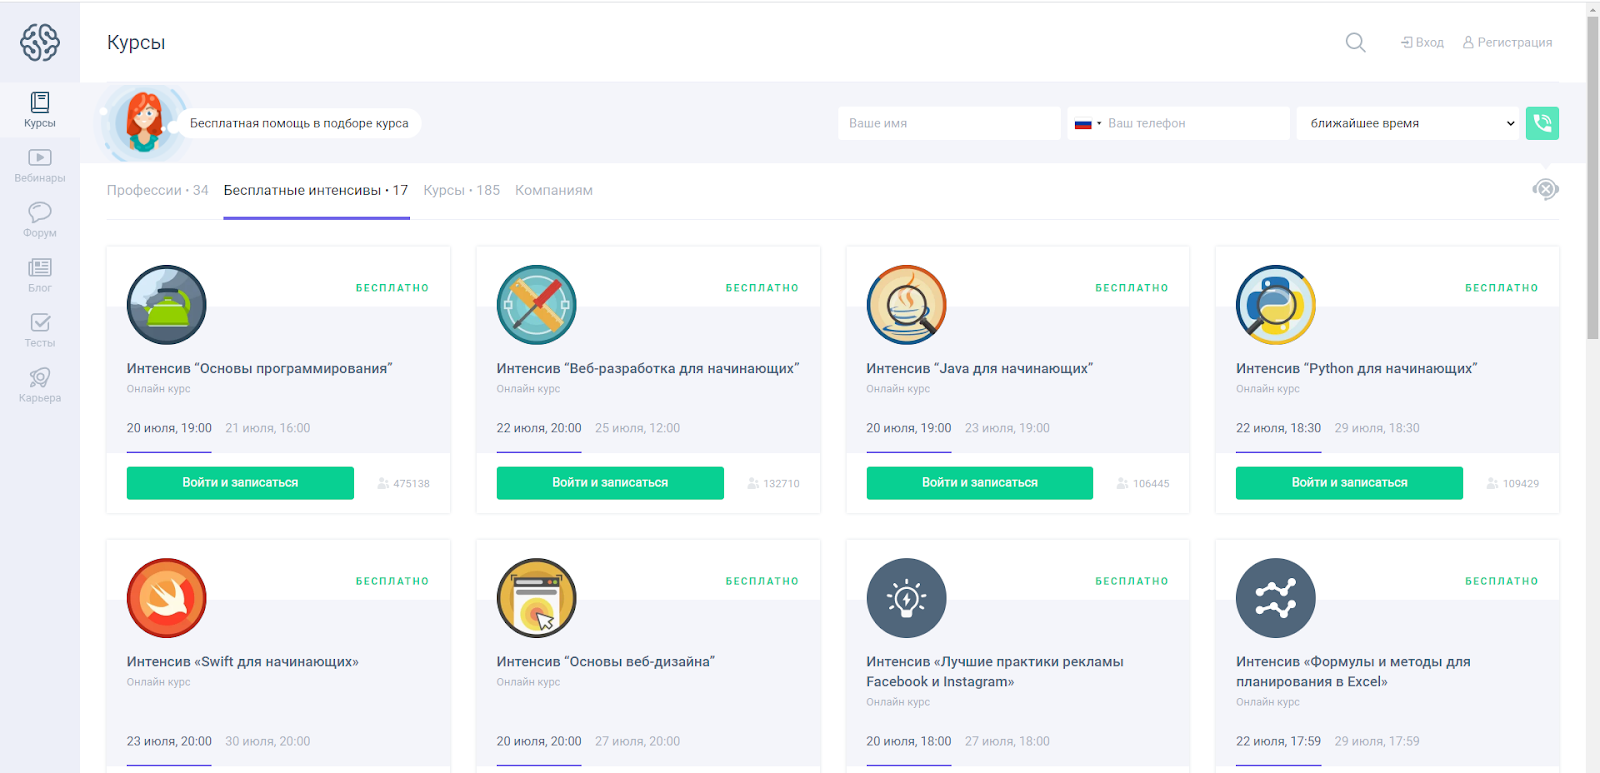The height and width of the screenshot is (773, 1600).
Task: Open Тесты in the sidebar
Action: [x=40, y=330]
